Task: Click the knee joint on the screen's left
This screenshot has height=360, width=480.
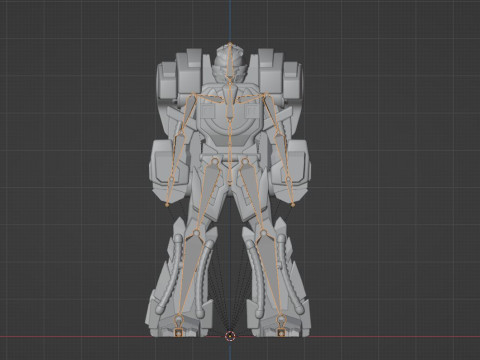Action: pos(196,233)
